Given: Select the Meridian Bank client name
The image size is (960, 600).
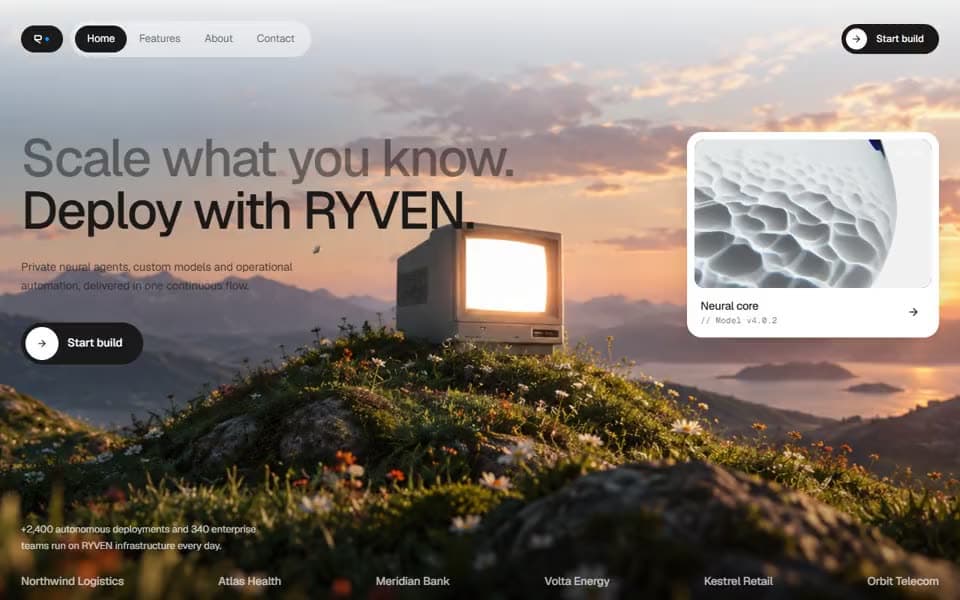Looking at the screenshot, I should 413,581.
